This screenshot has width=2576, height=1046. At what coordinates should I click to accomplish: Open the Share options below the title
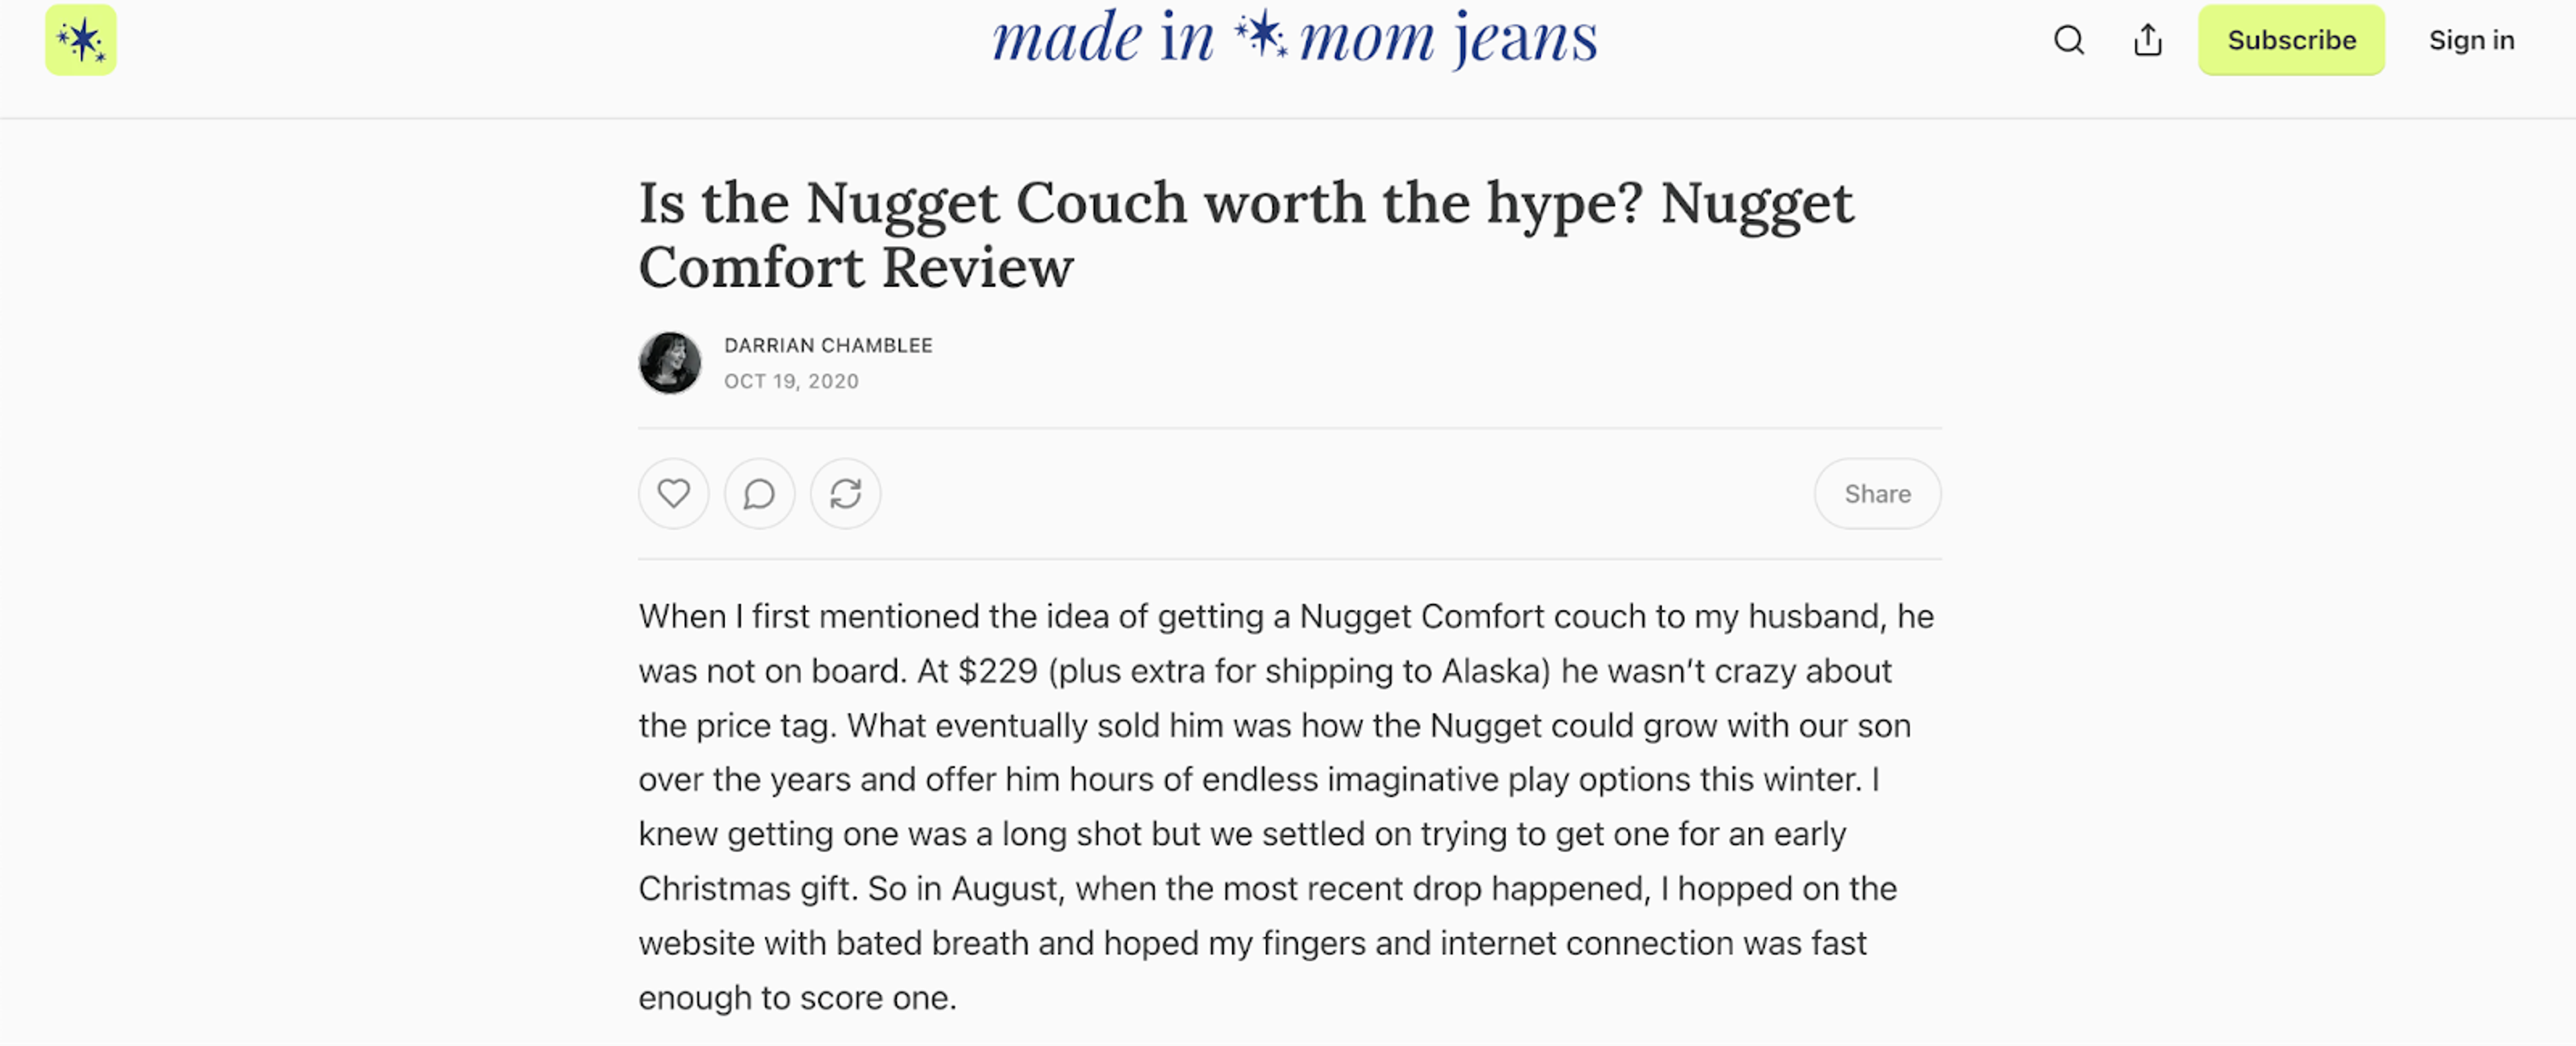[x=1876, y=493]
